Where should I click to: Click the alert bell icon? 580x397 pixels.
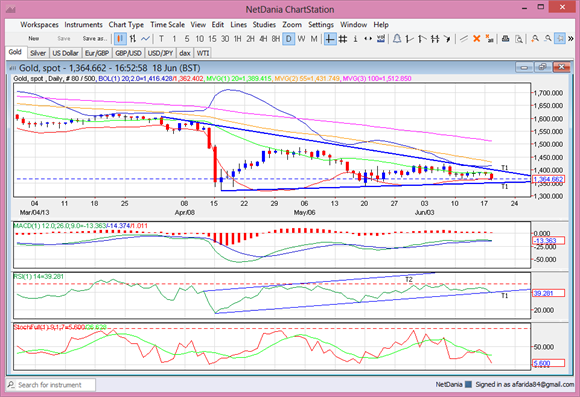tap(397, 38)
